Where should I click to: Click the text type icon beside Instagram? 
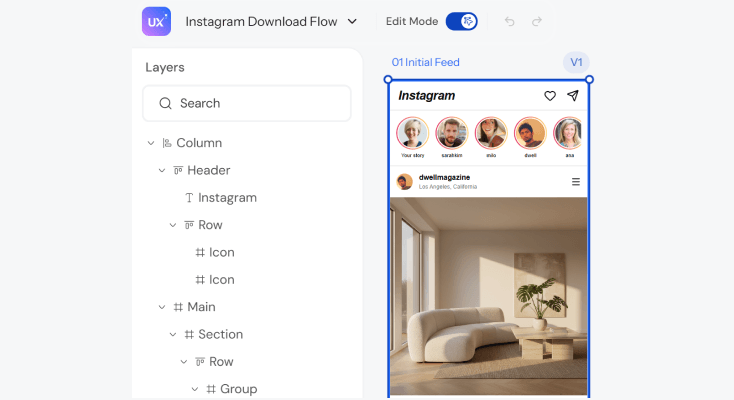[189, 198]
